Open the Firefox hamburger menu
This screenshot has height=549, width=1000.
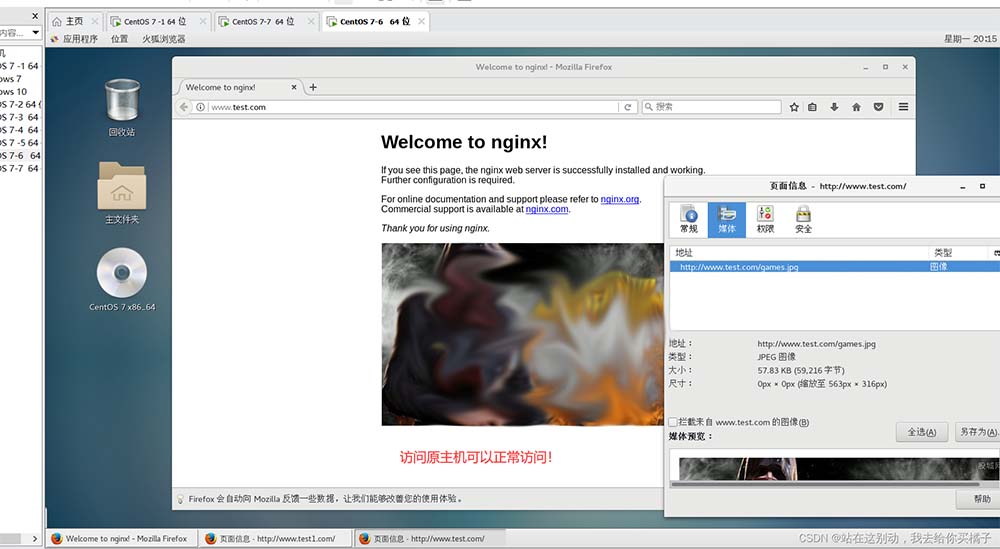pos(903,107)
